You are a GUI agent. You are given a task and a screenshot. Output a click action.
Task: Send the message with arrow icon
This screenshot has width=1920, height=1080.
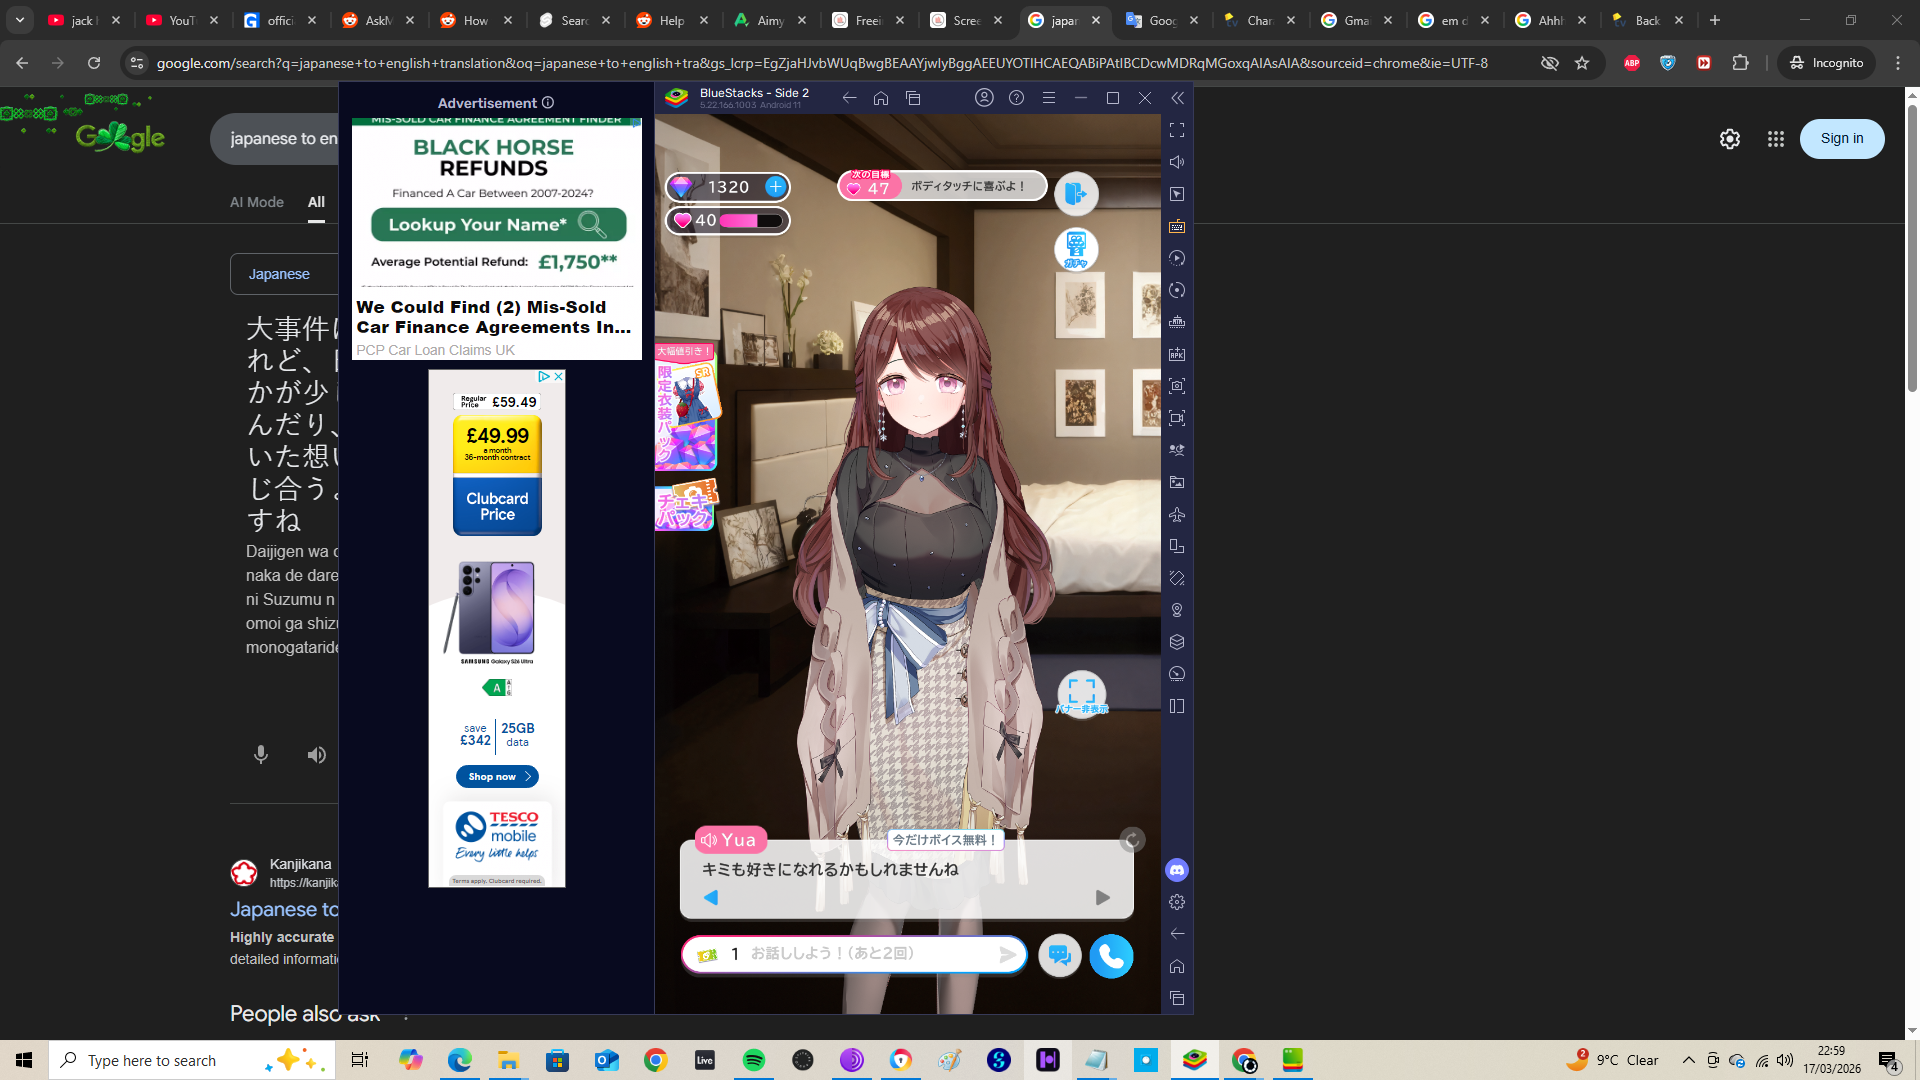pos(1008,955)
